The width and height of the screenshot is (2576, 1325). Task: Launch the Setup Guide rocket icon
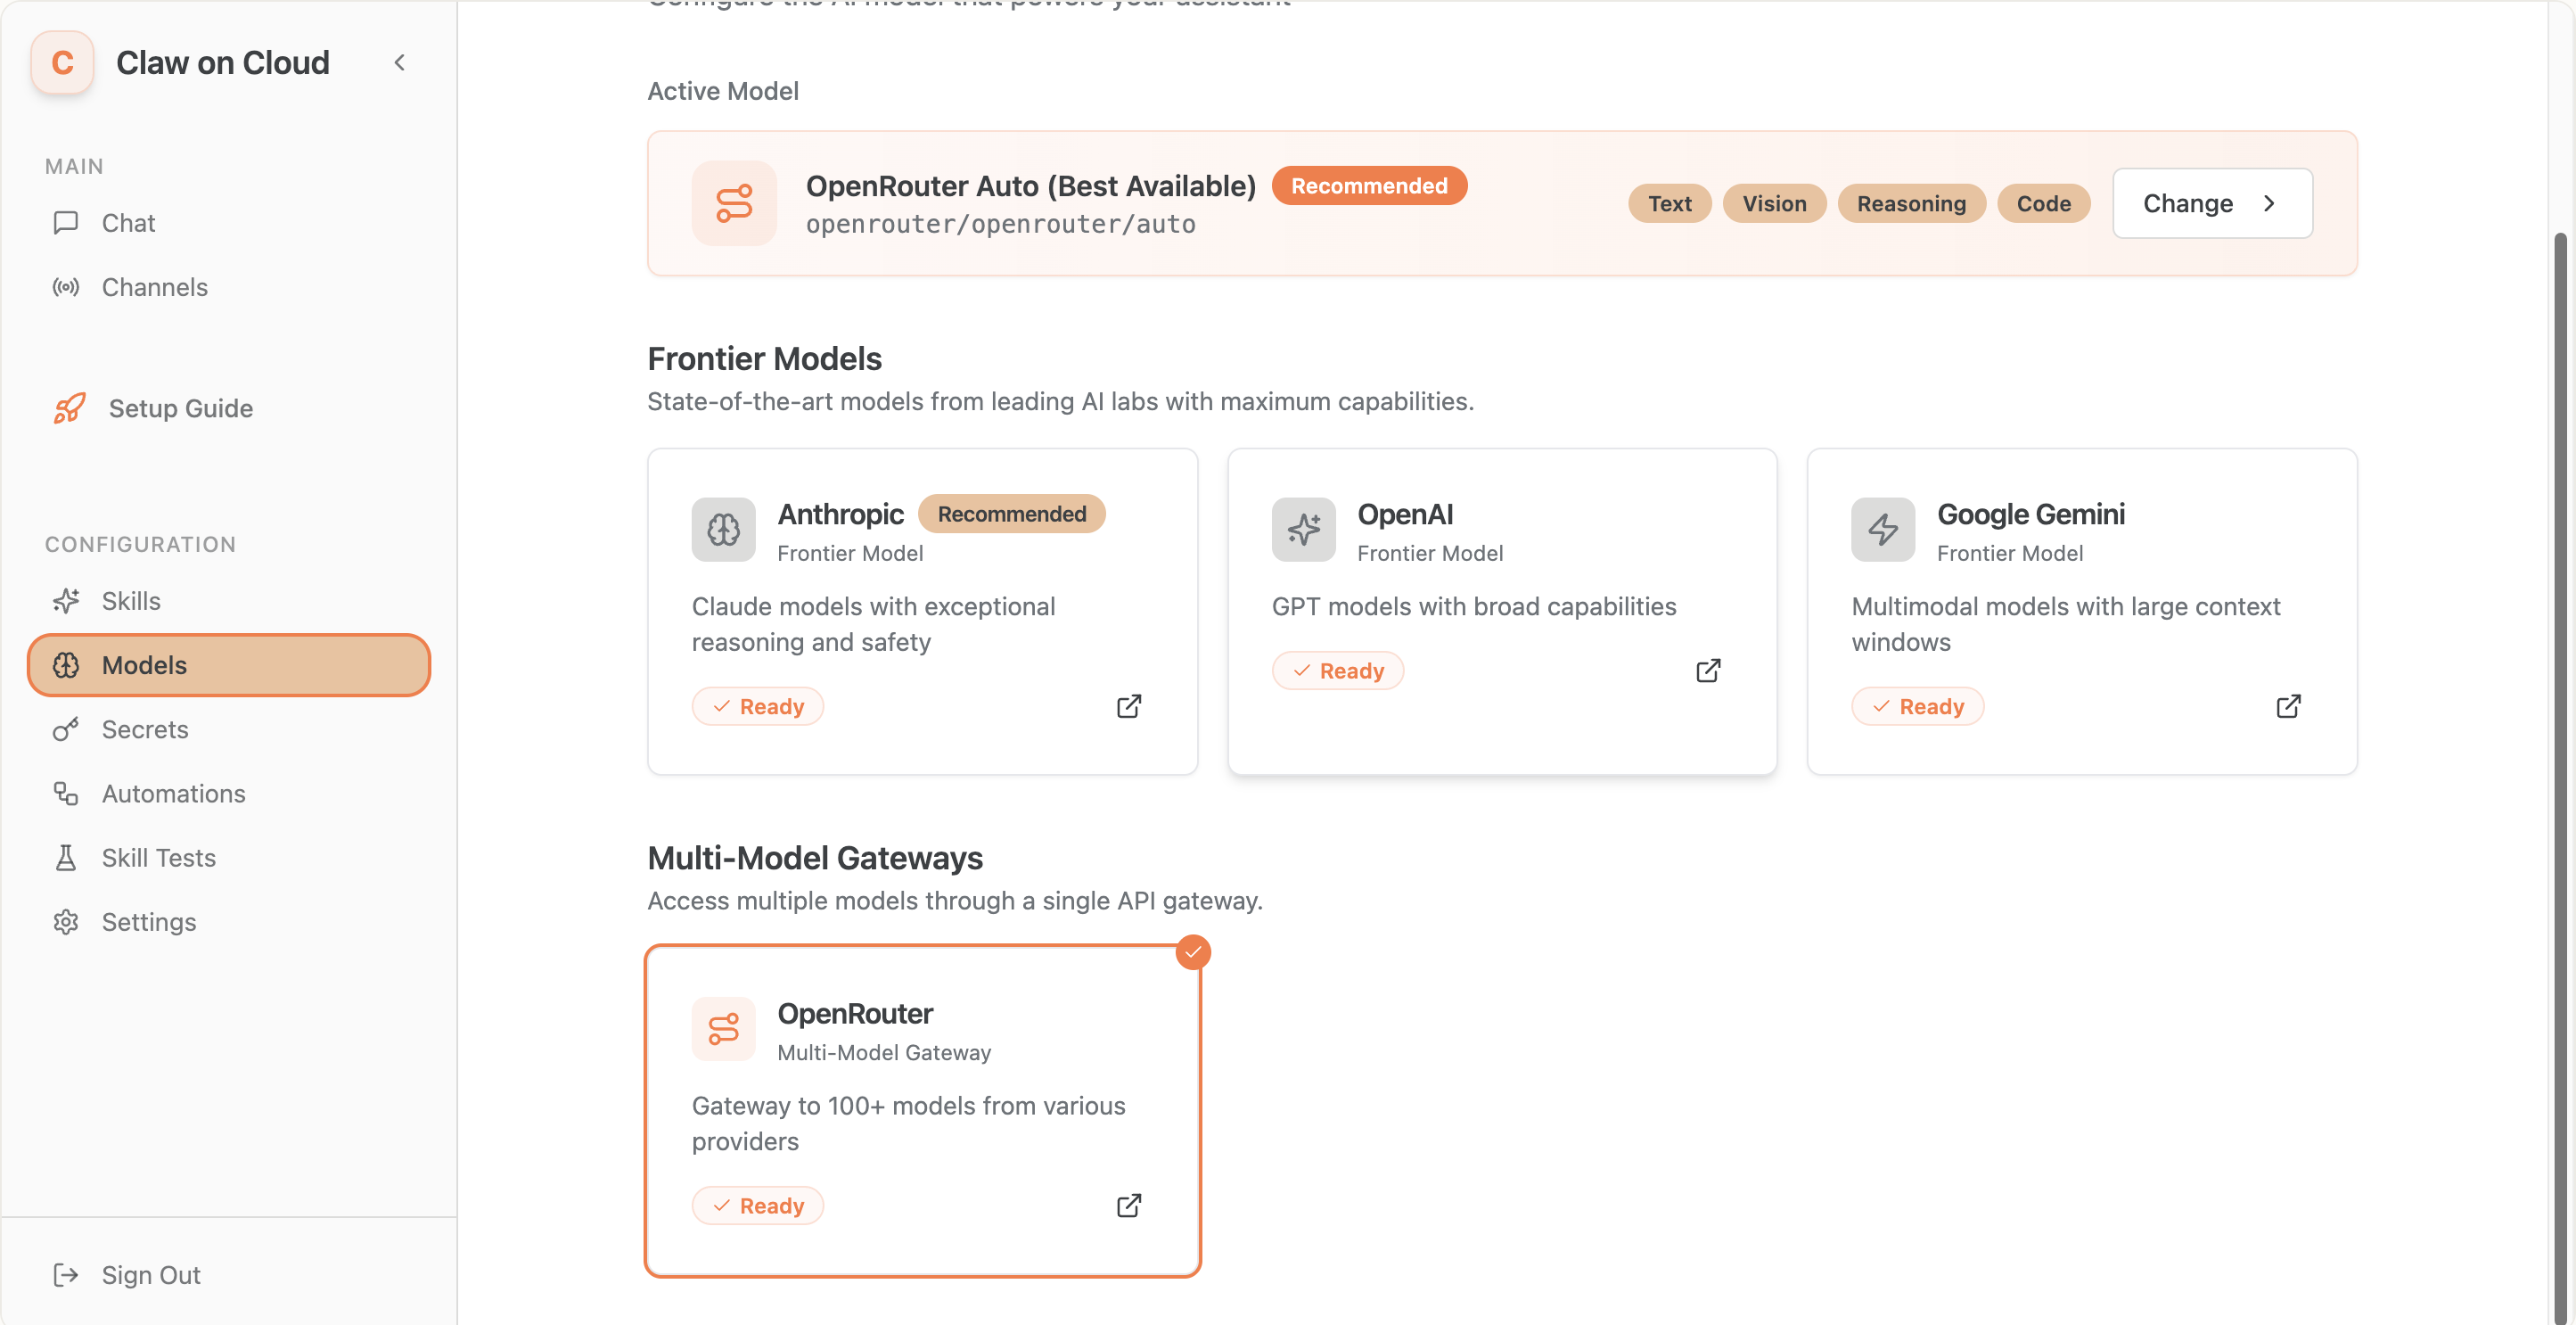tap(68, 408)
